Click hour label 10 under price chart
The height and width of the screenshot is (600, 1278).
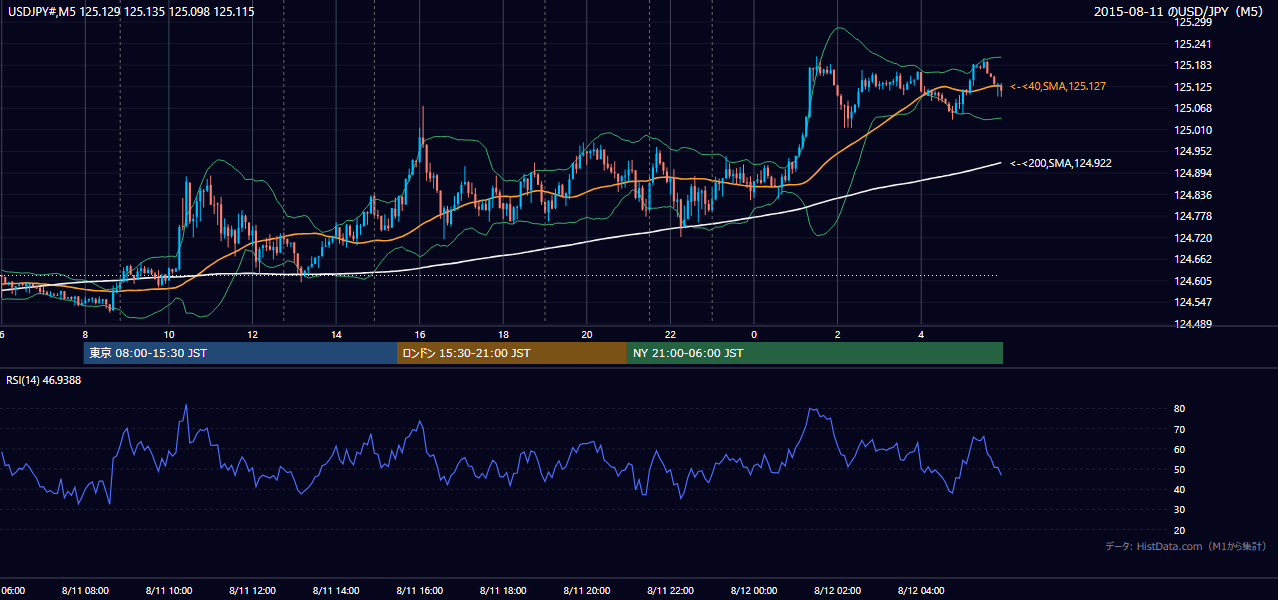click(x=169, y=335)
